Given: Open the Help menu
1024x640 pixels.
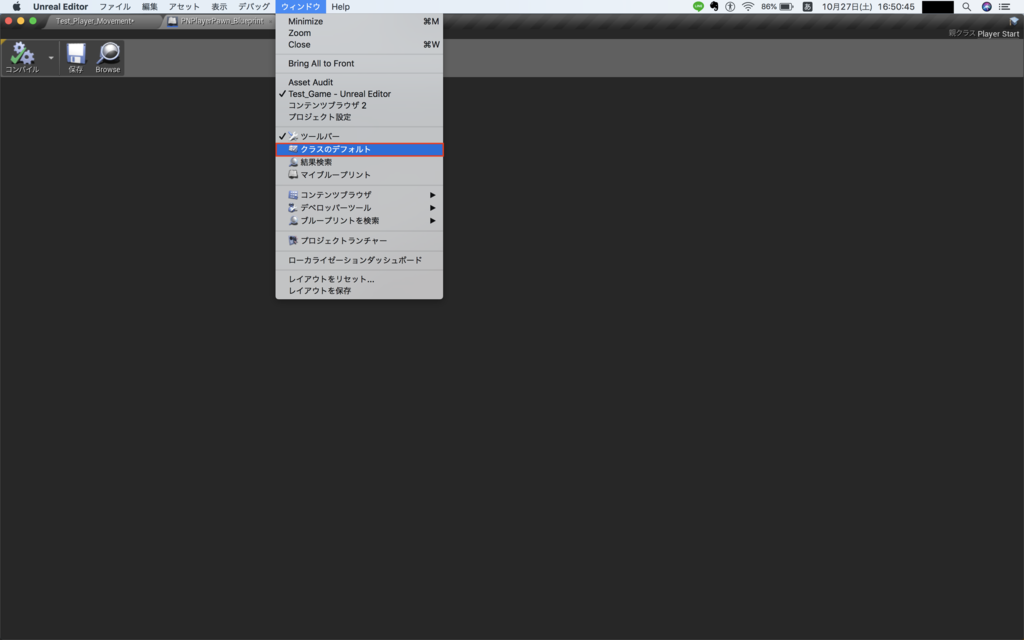Looking at the screenshot, I should point(340,7).
